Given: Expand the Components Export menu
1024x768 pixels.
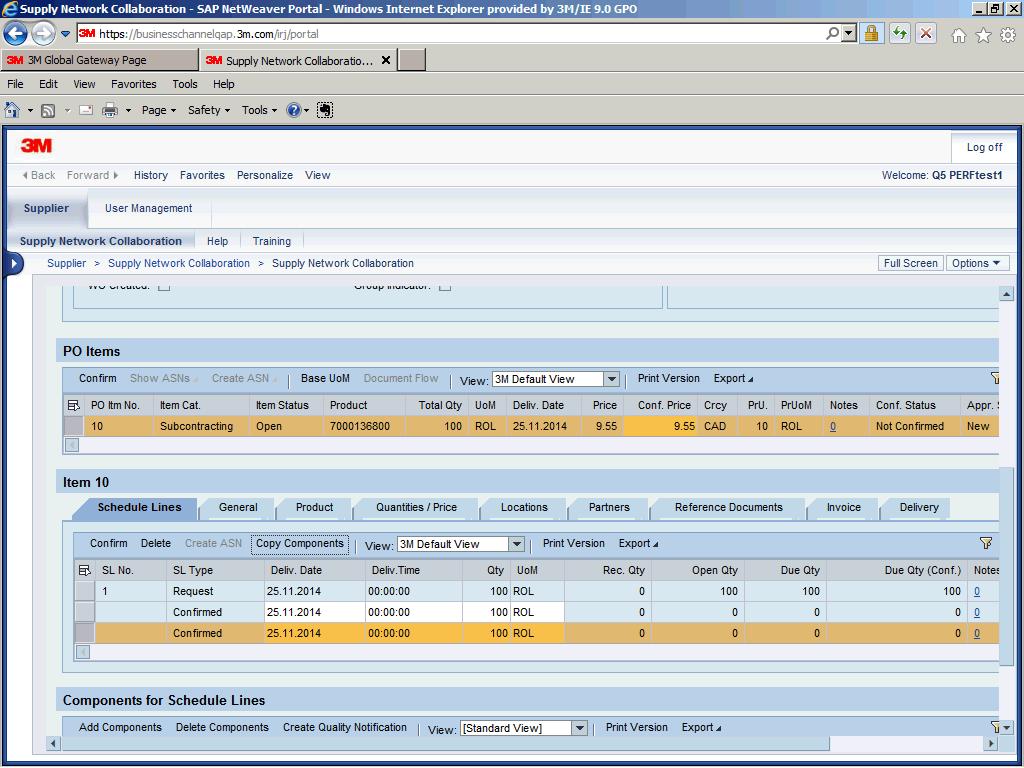Looking at the screenshot, I should tap(701, 727).
